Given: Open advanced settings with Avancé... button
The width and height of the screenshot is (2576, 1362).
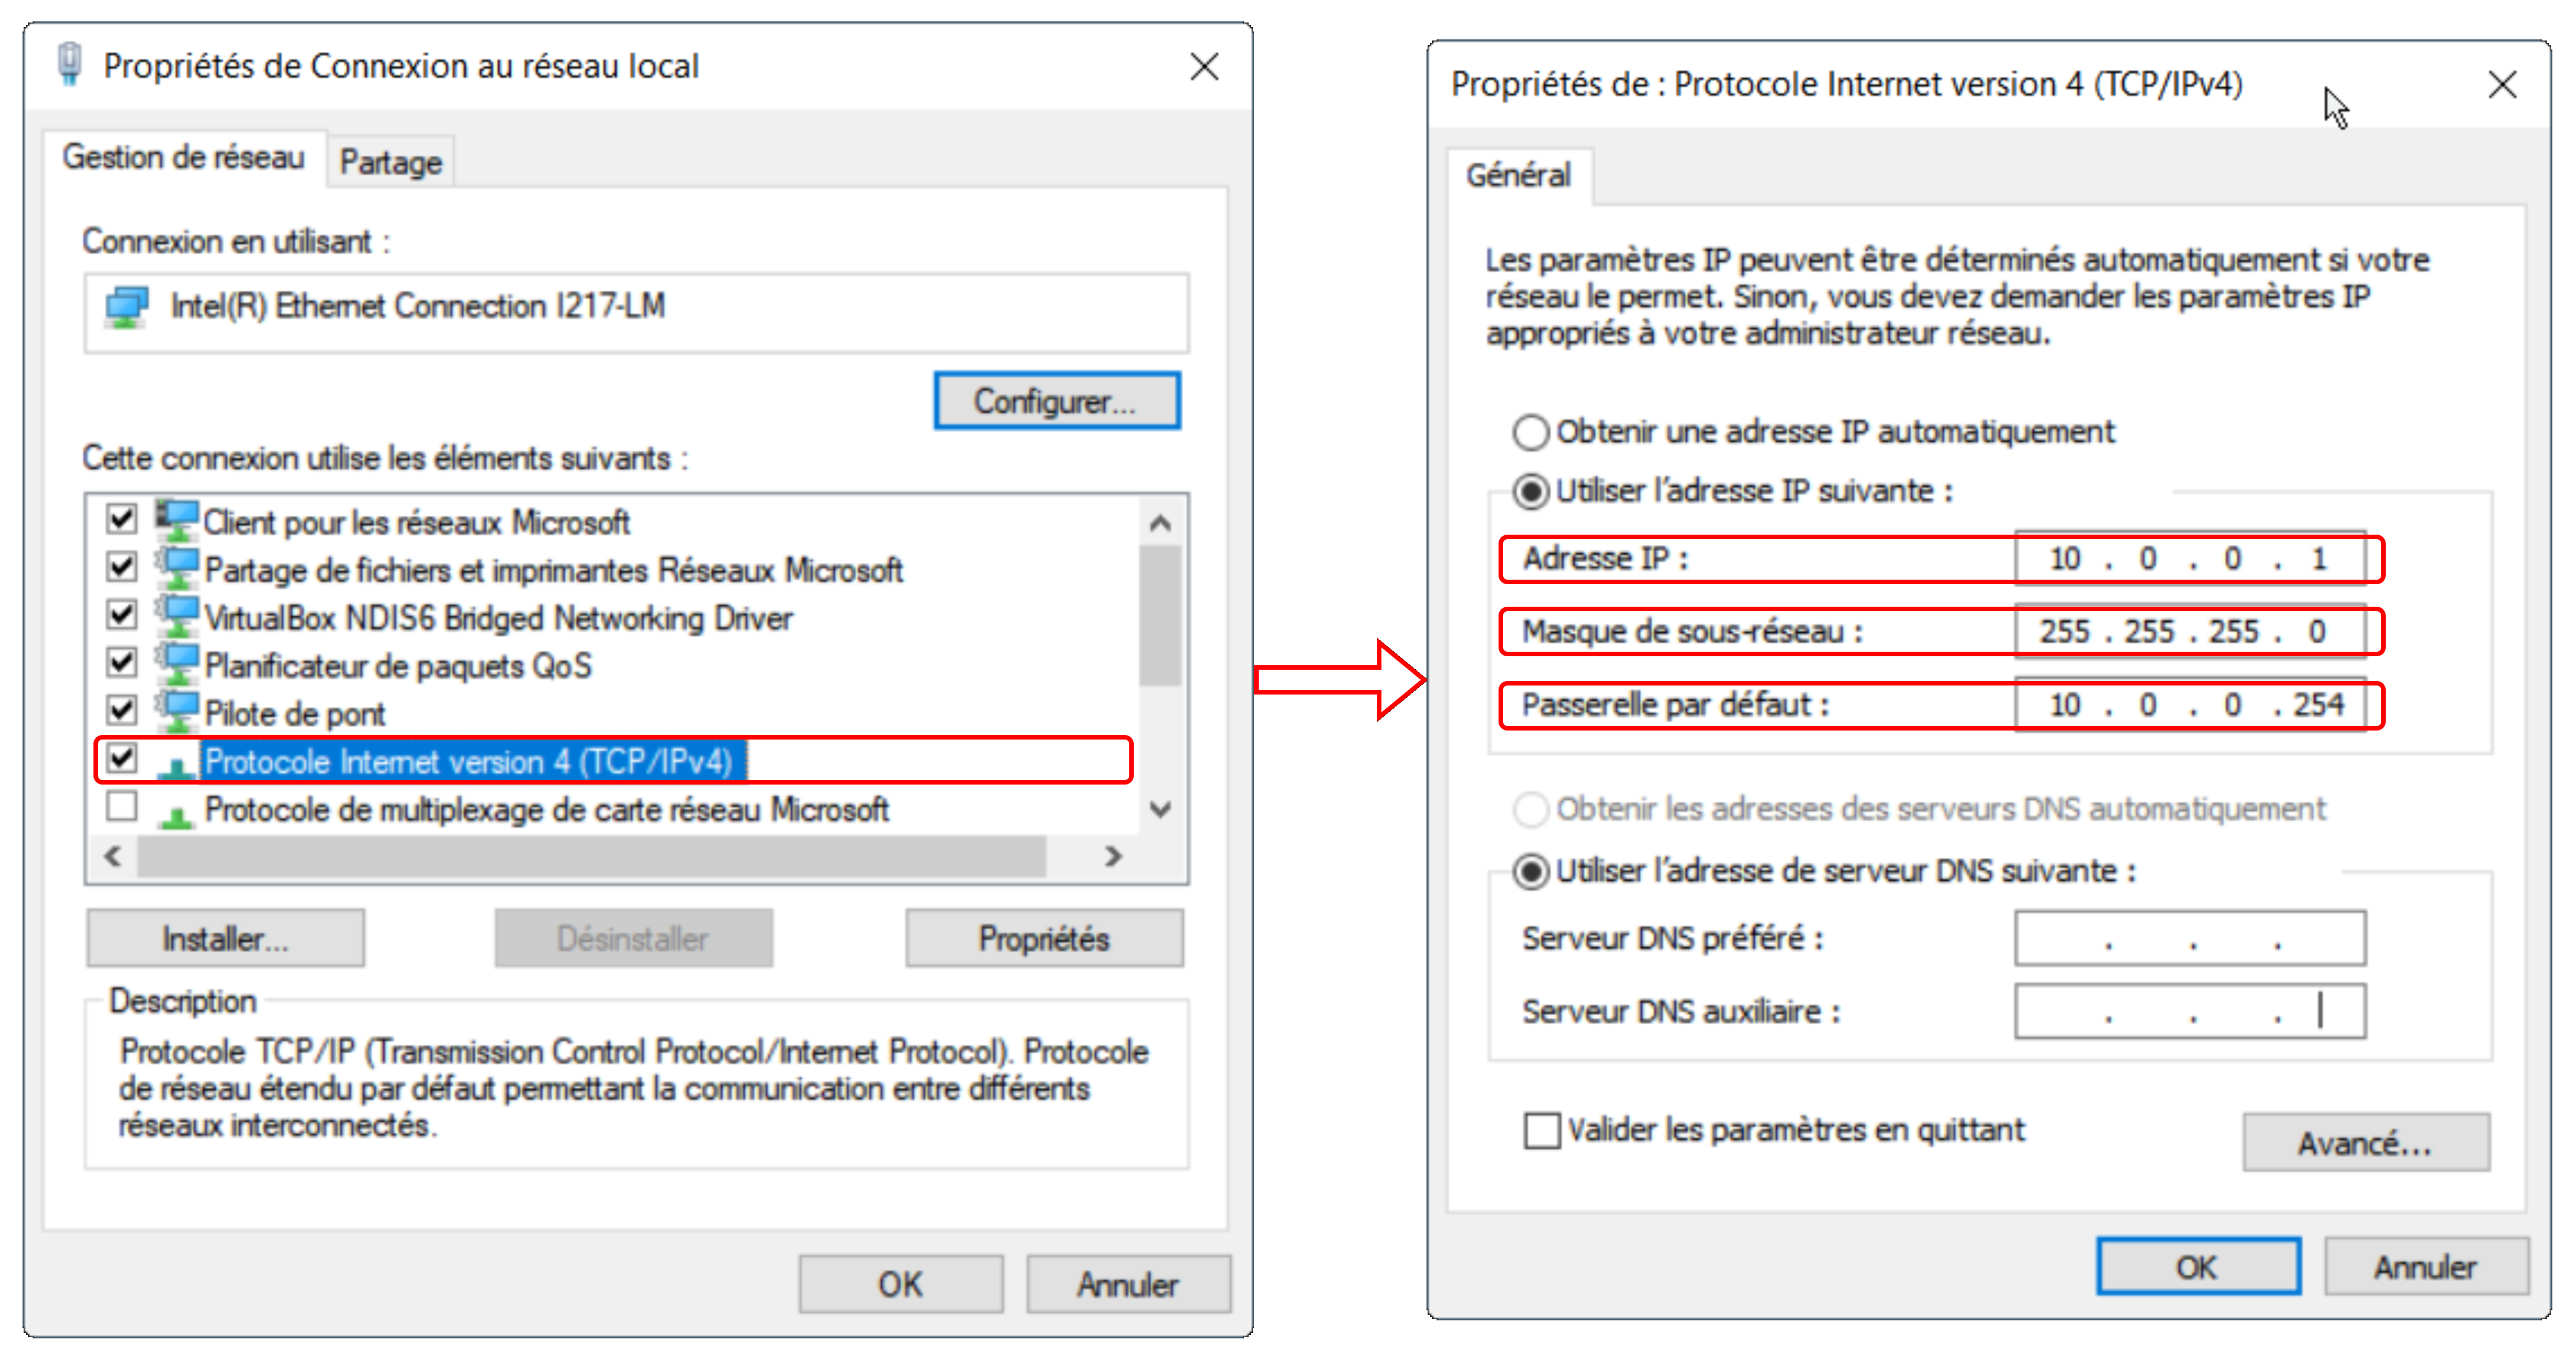Looking at the screenshot, I should [2365, 1142].
